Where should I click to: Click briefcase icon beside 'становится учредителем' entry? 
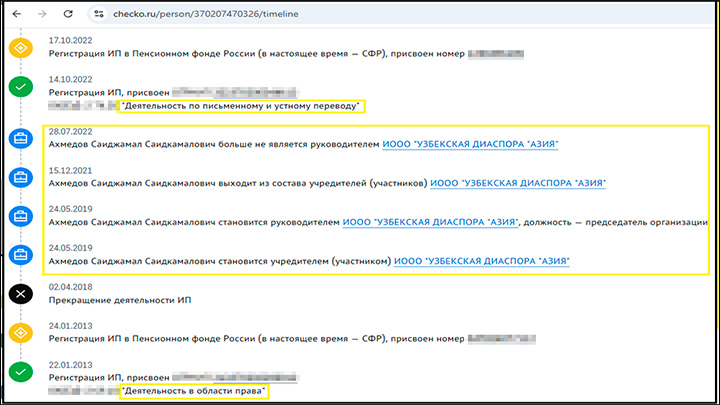point(20,254)
